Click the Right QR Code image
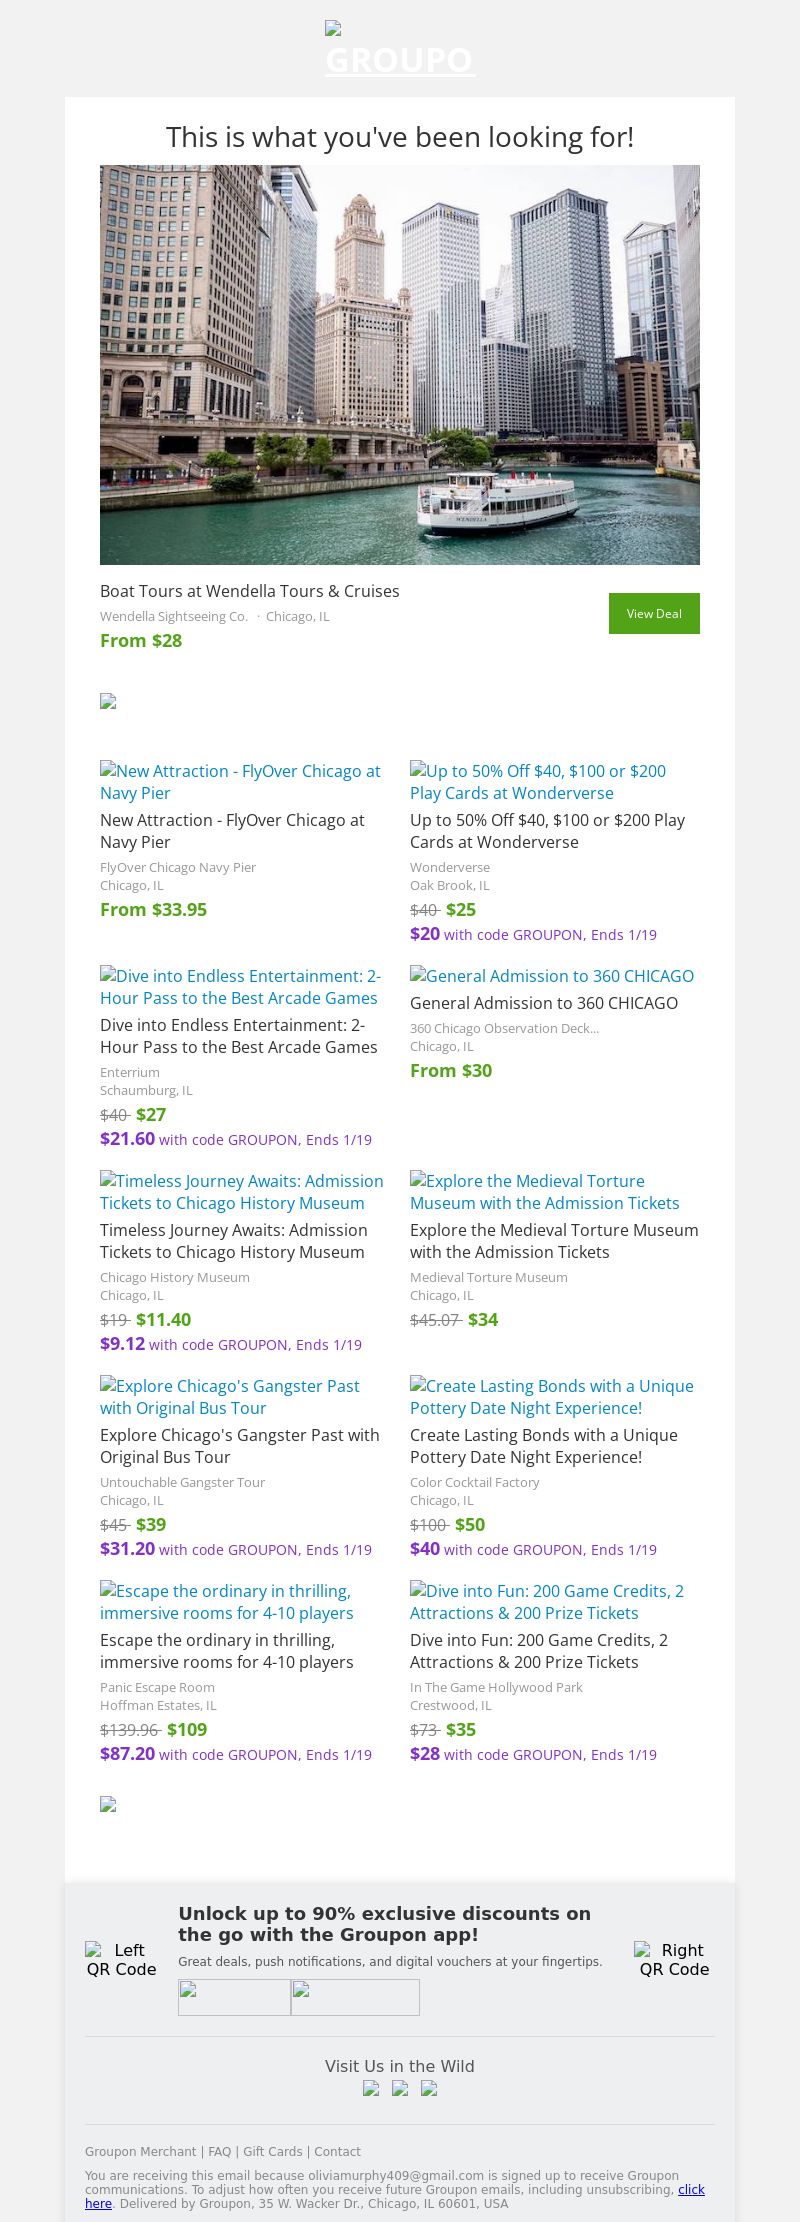The width and height of the screenshot is (800, 2222). pos(674,1959)
